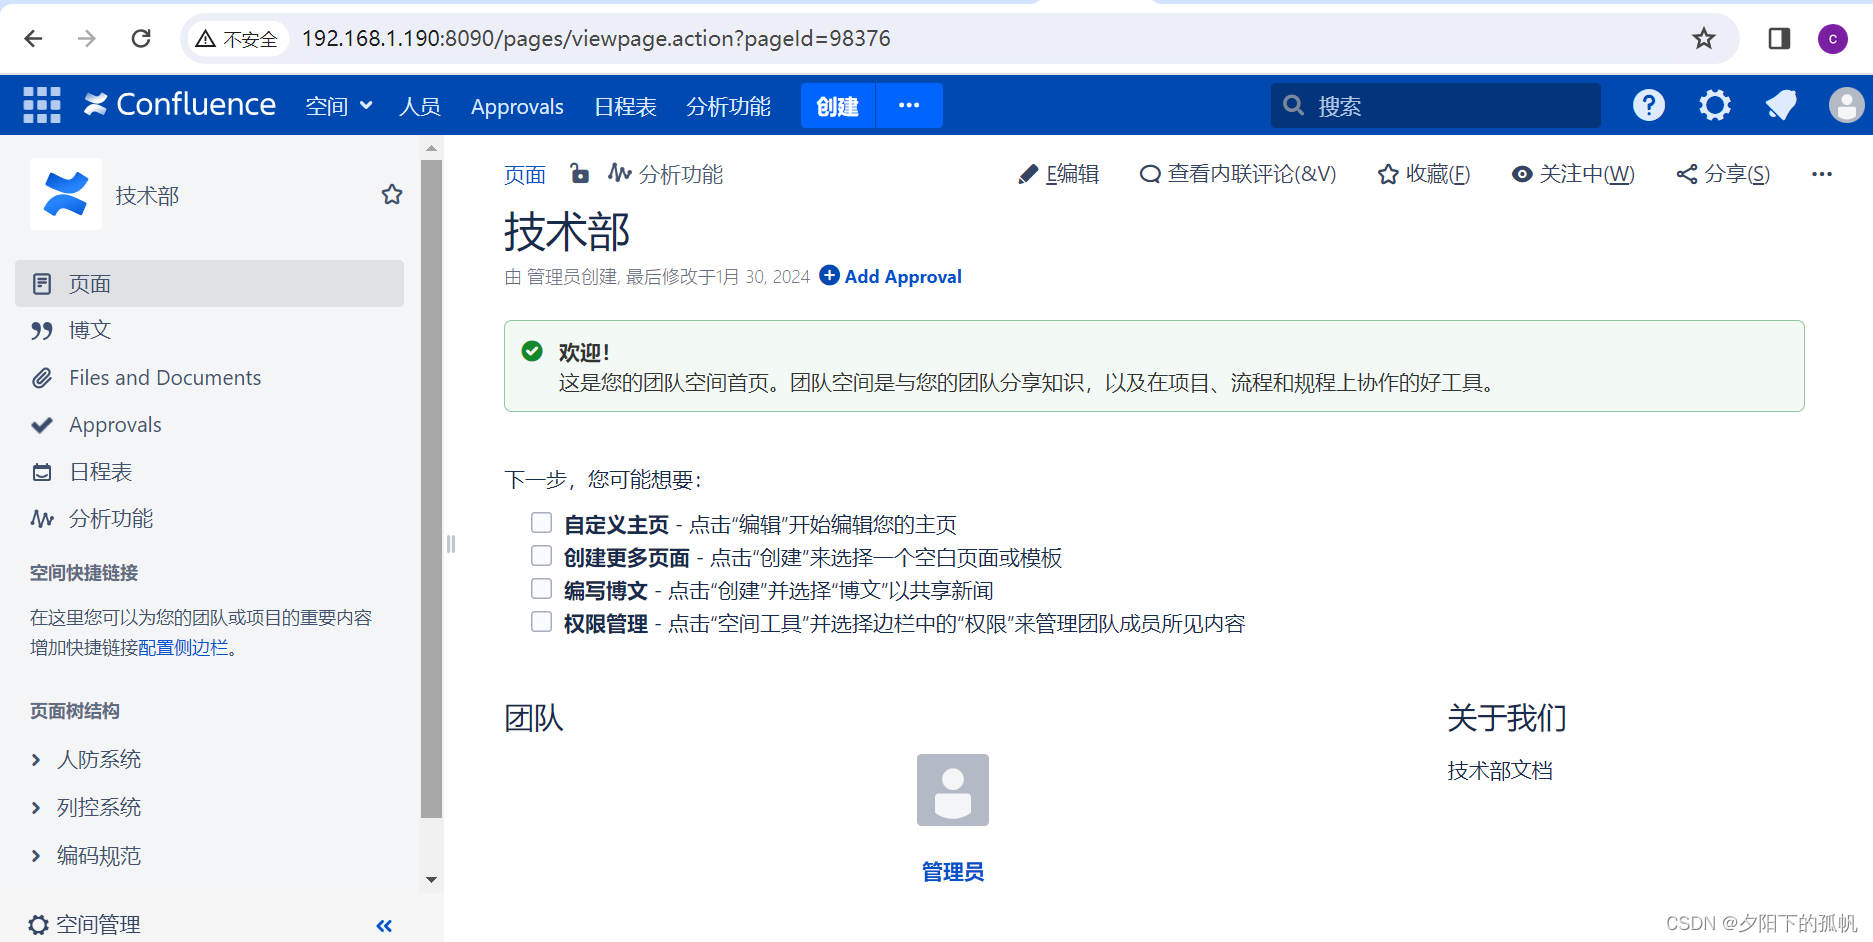Expand the 编码规范 tree node
Screen dimensions: 1873x942
click(x=36, y=856)
